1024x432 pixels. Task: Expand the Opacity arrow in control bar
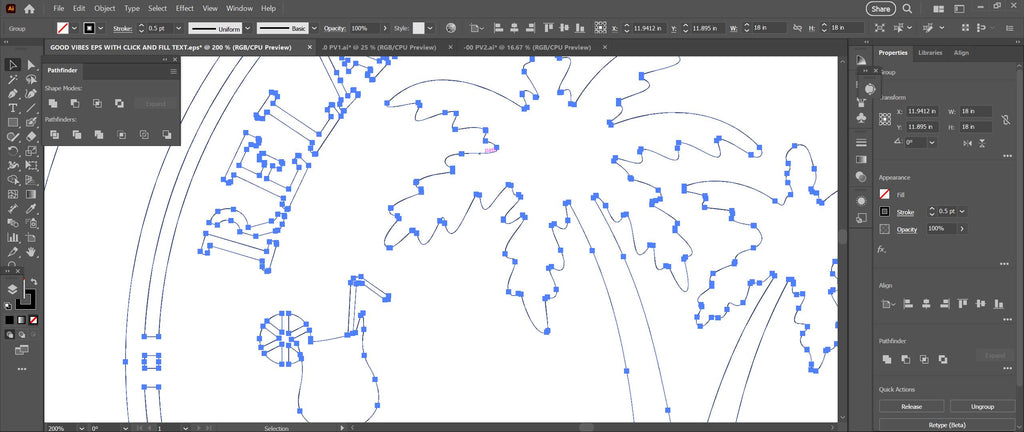pyautogui.click(x=385, y=29)
